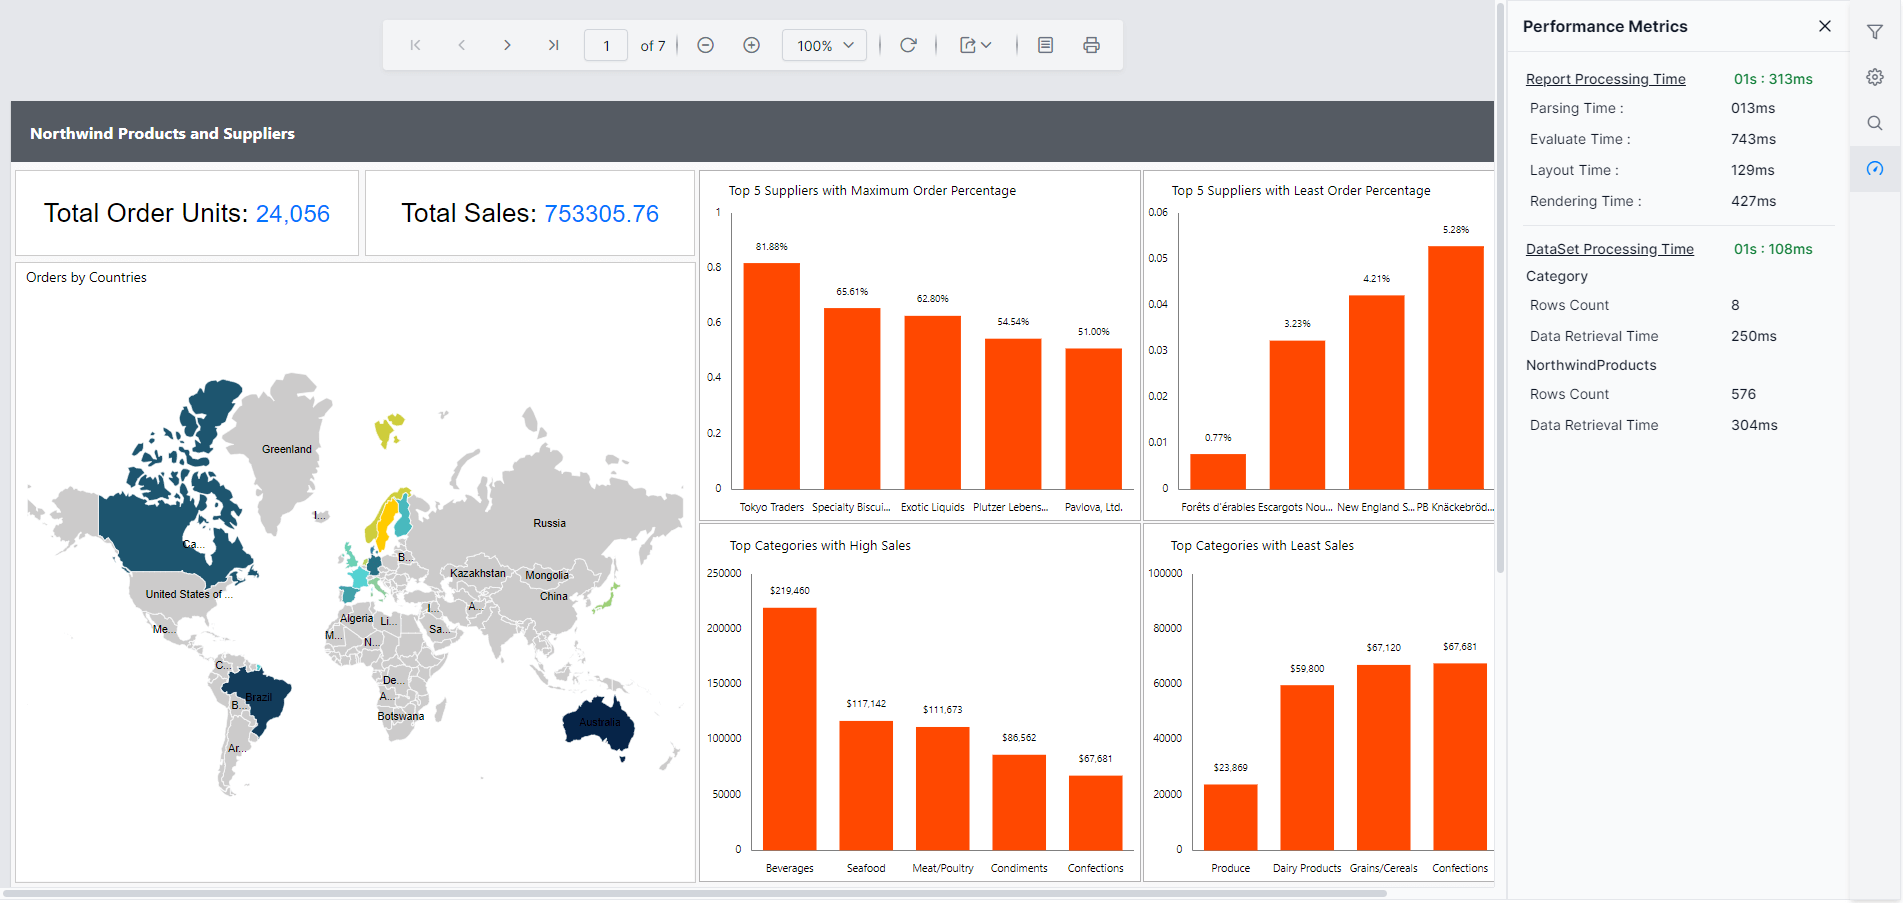Click the Orders by Countries title
The width and height of the screenshot is (1903, 903).
pos(86,277)
